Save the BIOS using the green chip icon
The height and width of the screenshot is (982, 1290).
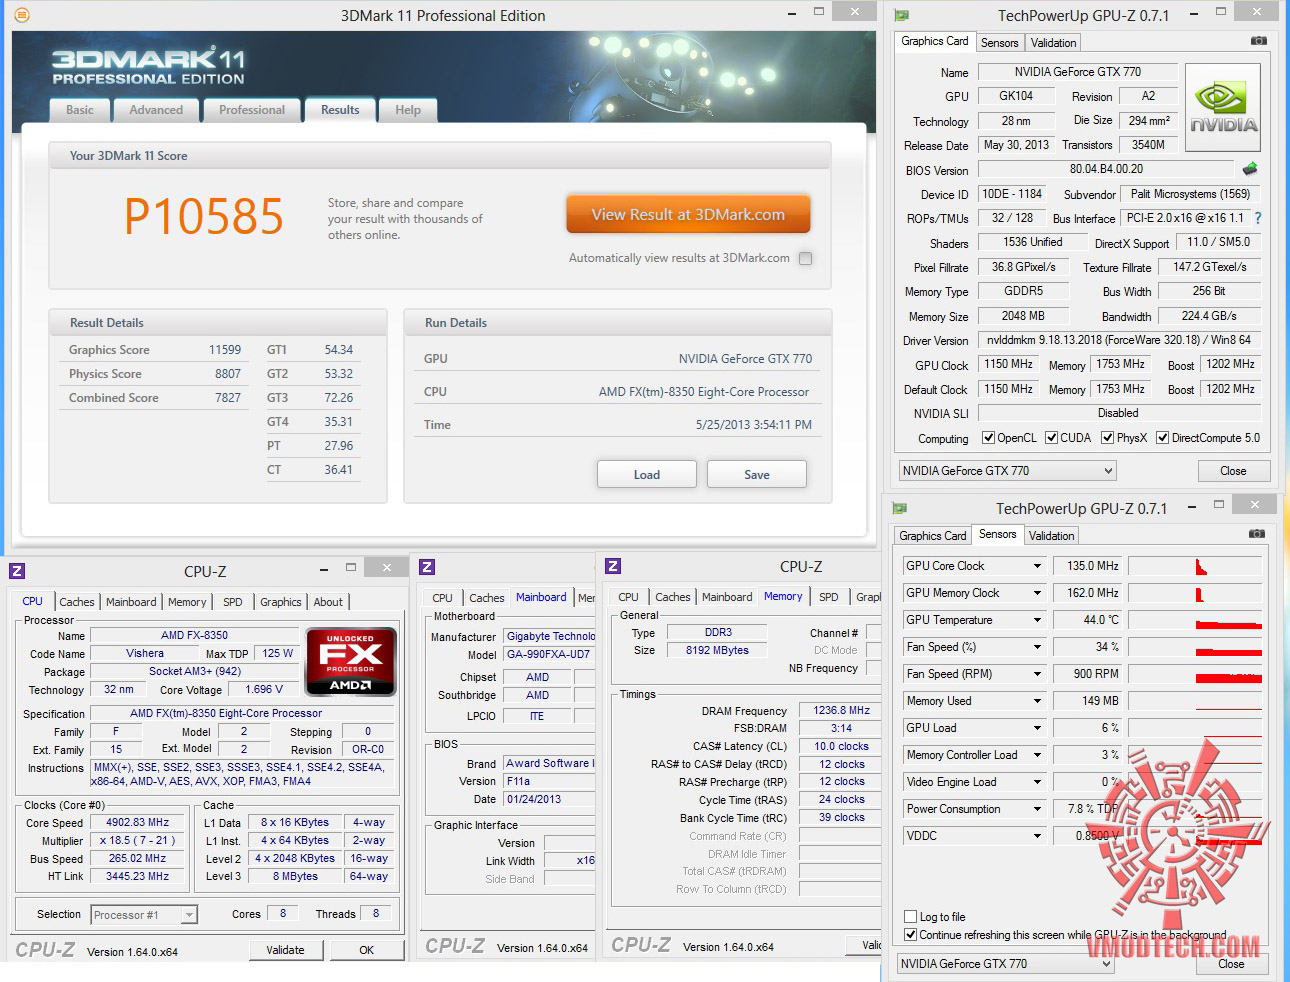1249,169
